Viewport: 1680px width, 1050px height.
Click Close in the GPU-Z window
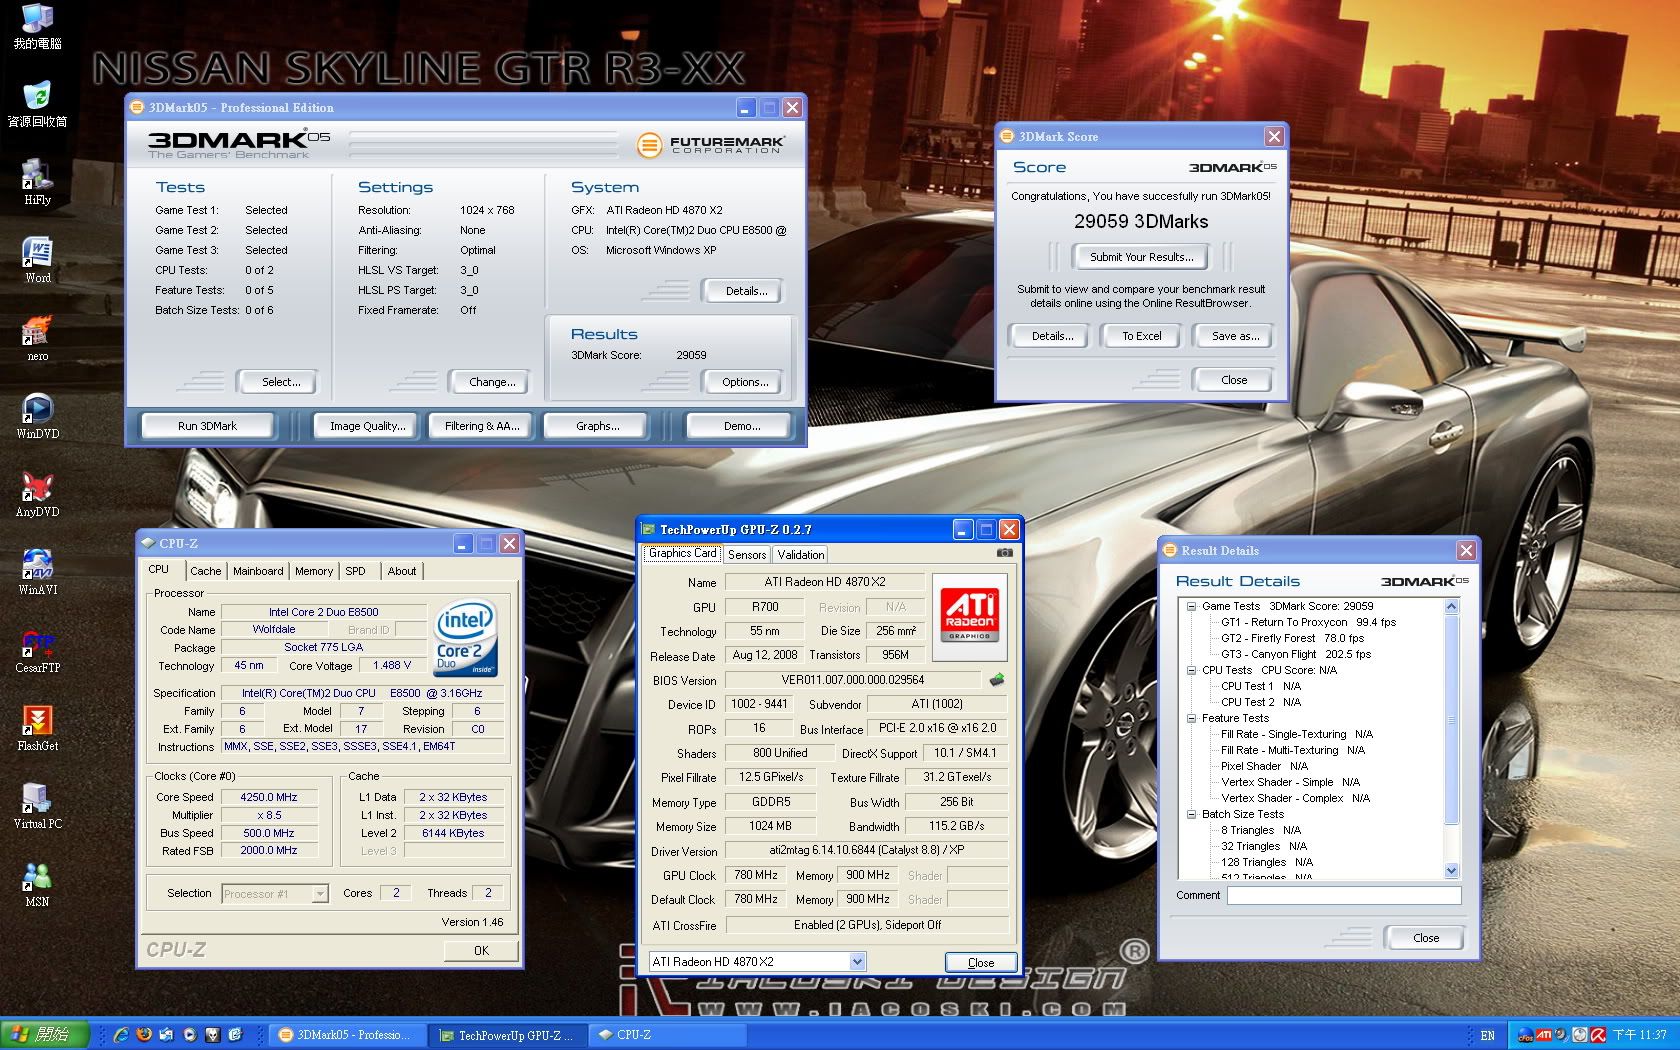pyautogui.click(x=981, y=963)
